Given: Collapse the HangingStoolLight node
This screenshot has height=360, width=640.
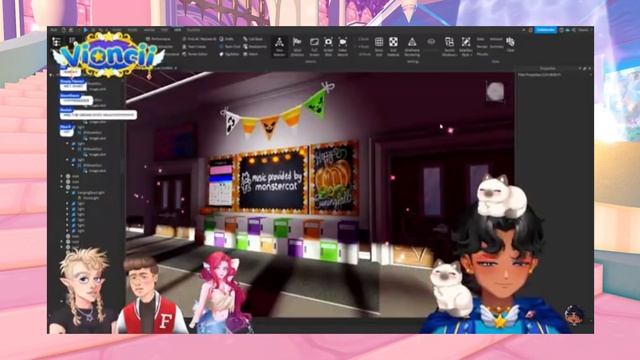Looking at the screenshot, I should [67, 193].
